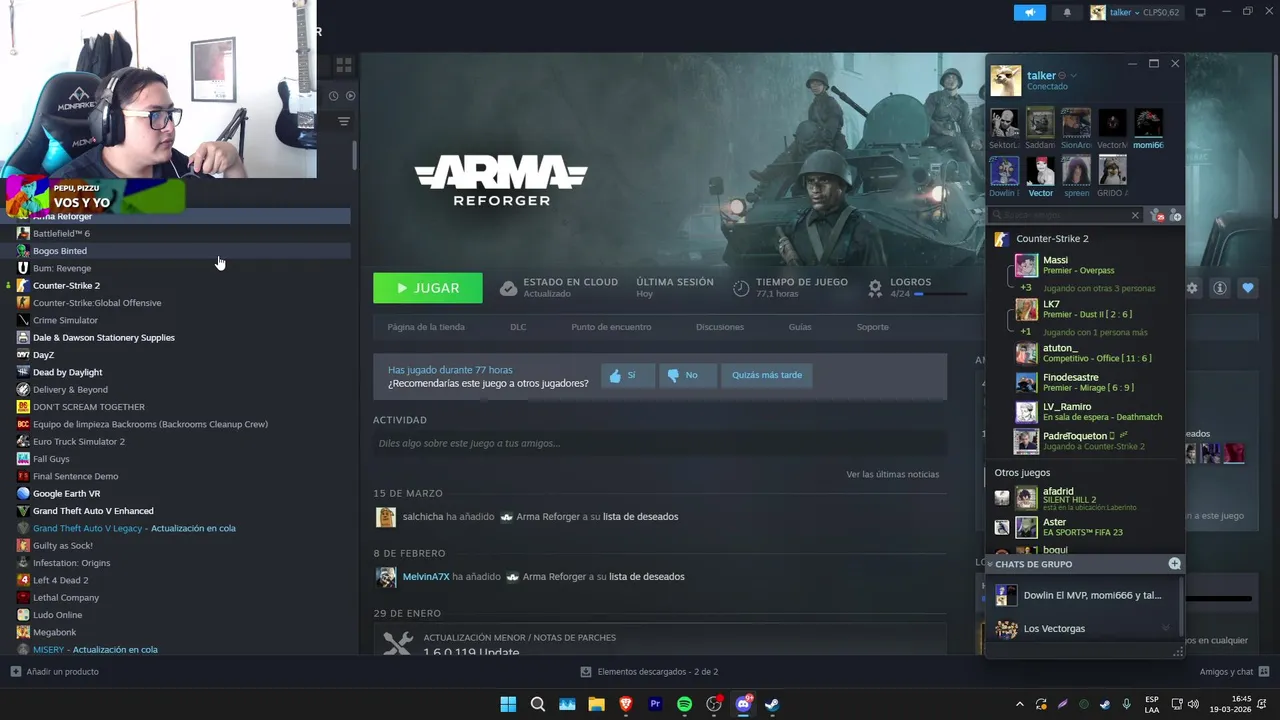Click Ver las últimas noticias link
Screen dimensions: 1280x720
pos(892,474)
